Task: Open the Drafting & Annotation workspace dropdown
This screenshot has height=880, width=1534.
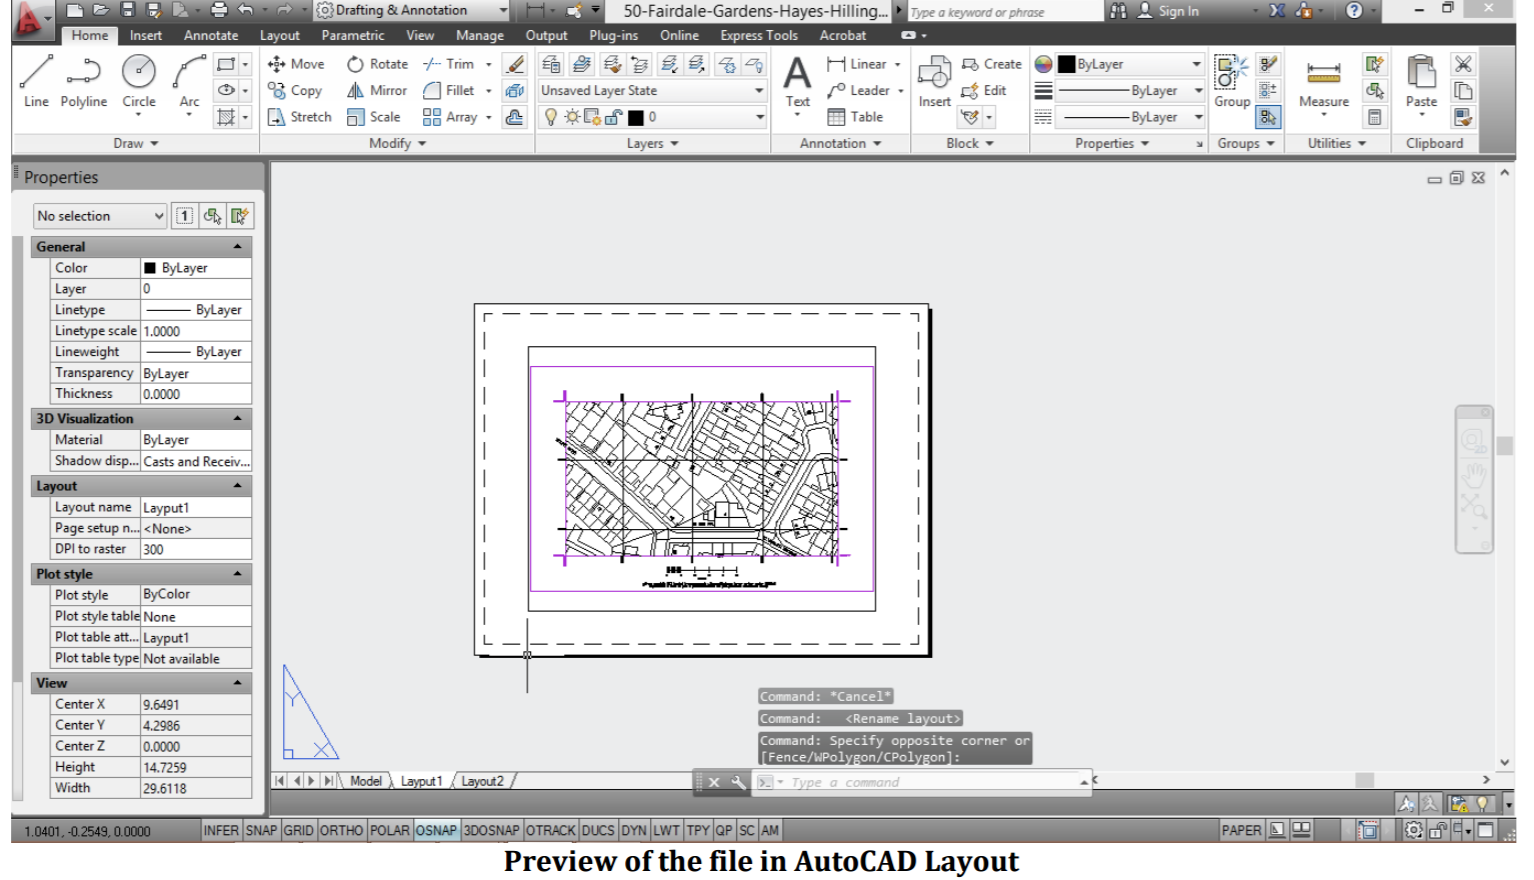Action: click(x=505, y=10)
